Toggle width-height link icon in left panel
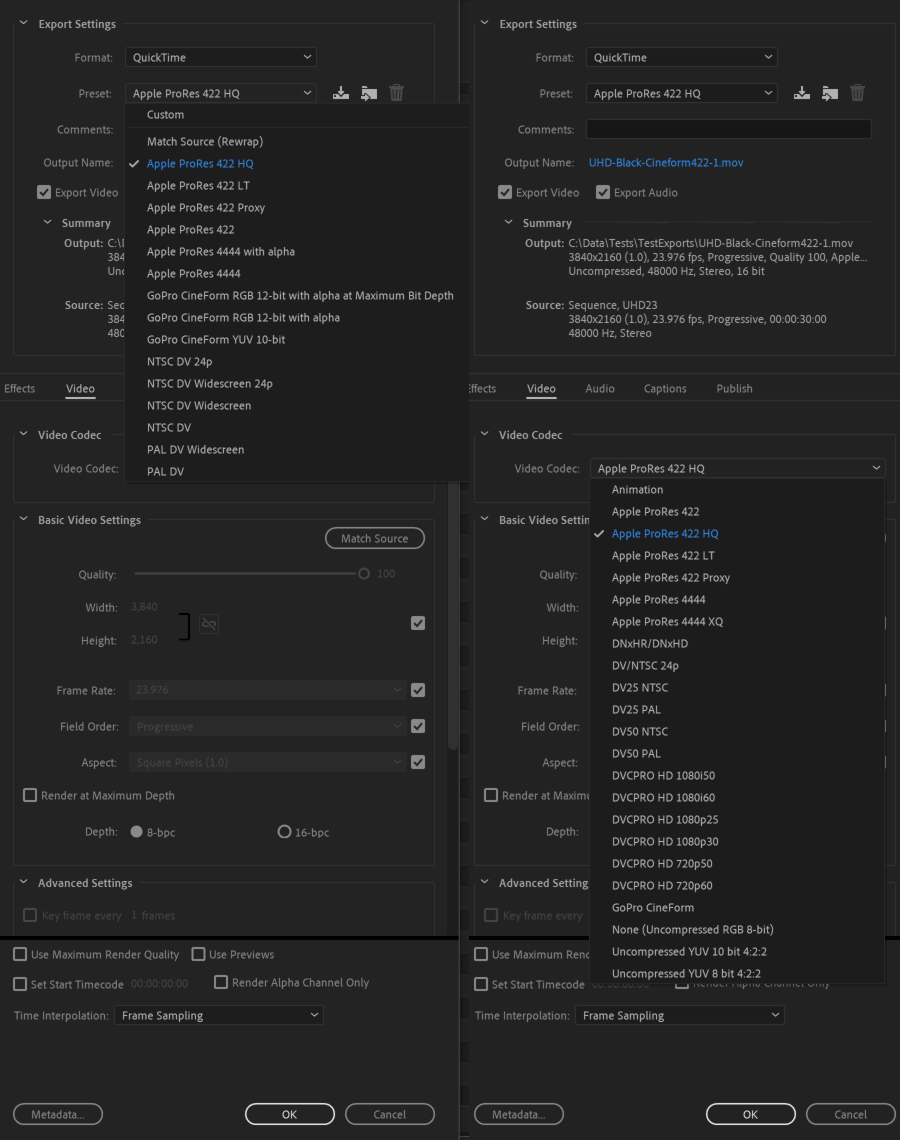The height and width of the screenshot is (1140, 900). (x=209, y=624)
